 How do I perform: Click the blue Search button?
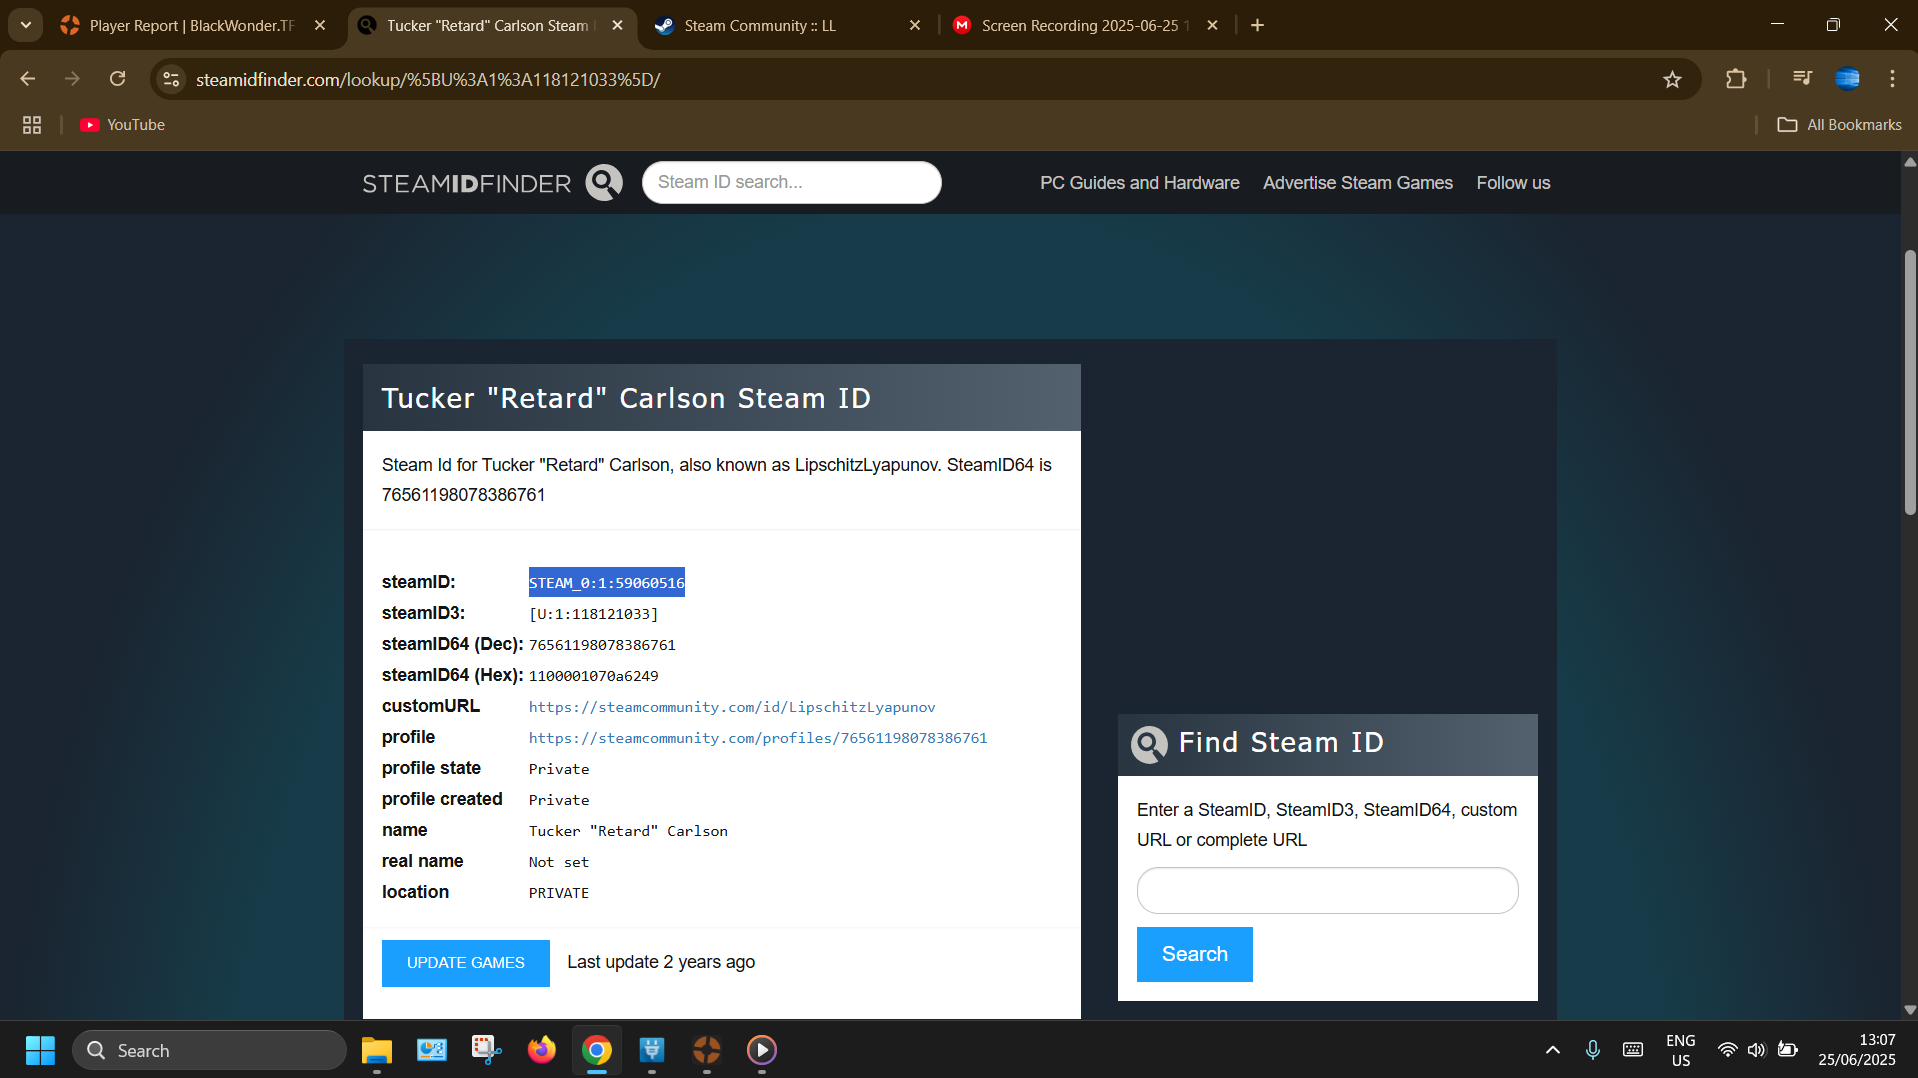tap(1194, 954)
